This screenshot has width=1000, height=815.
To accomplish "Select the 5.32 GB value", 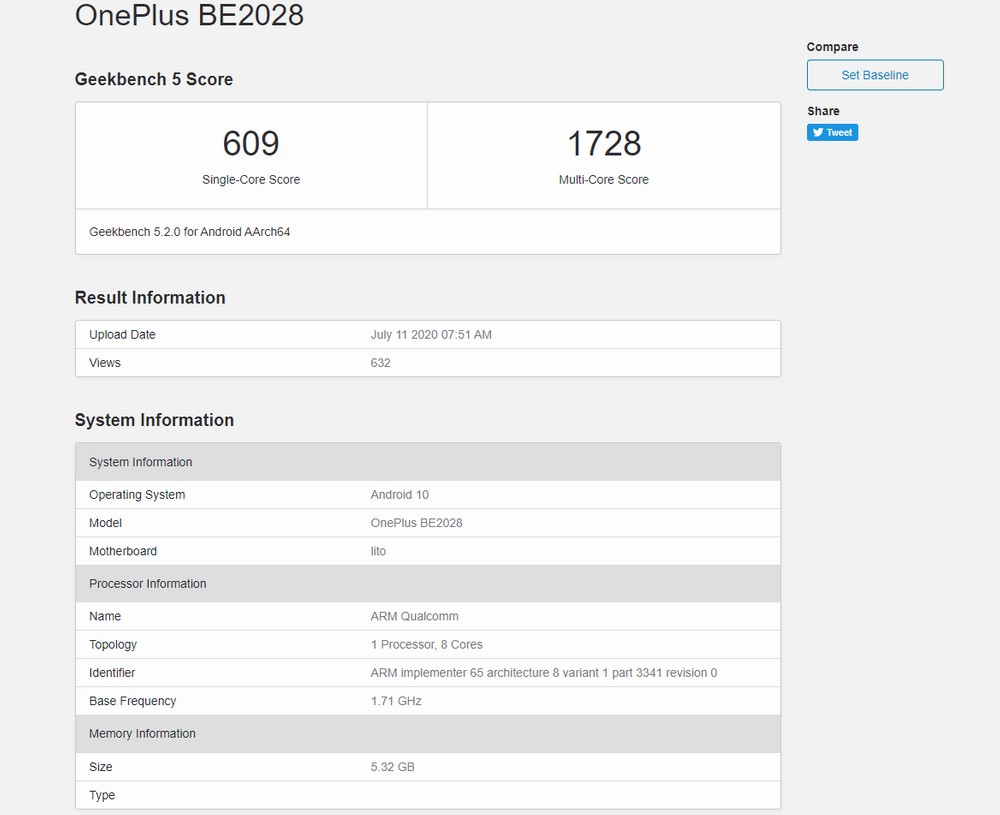I will [393, 767].
